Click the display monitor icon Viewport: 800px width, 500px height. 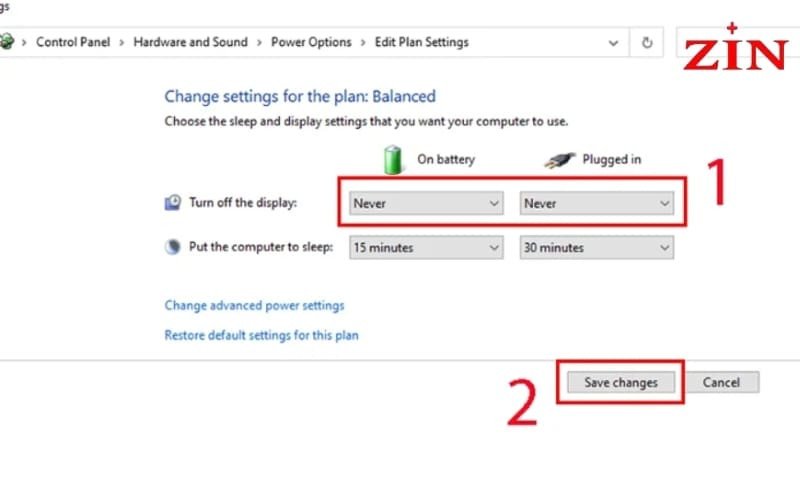point(173,203)
